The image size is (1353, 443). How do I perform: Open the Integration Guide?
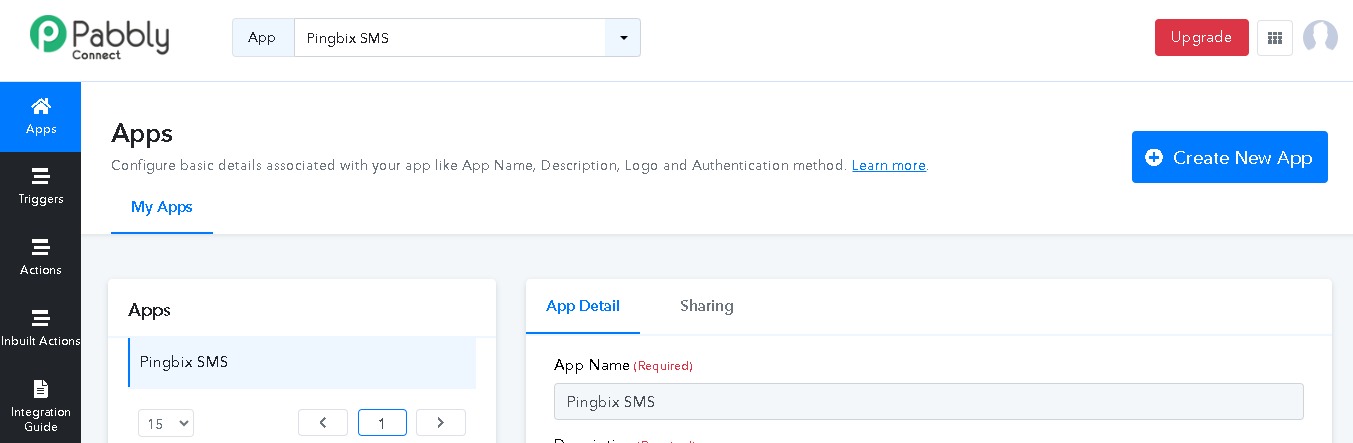click(x=40, y=405)
